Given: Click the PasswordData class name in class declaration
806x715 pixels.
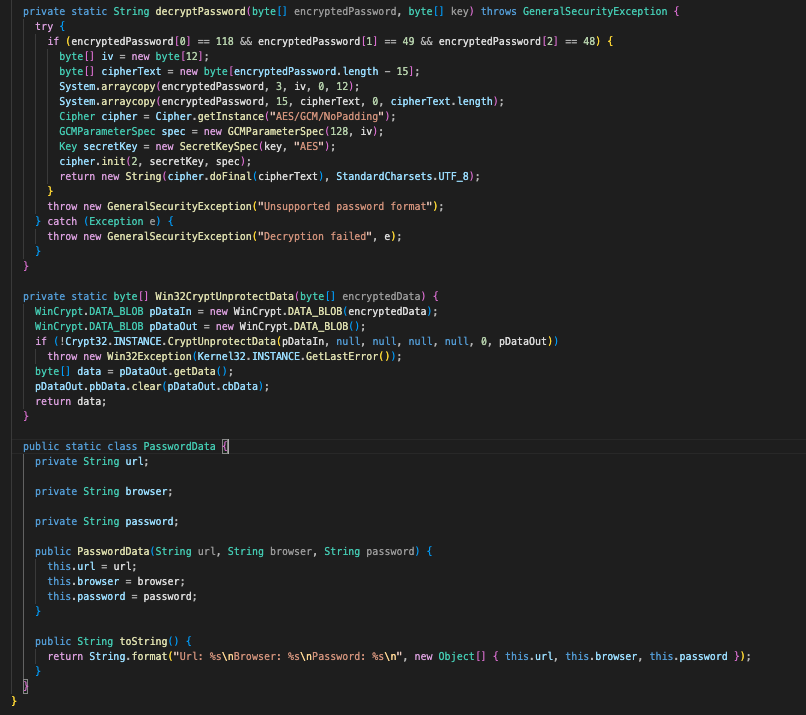Looking at the screenshot, I should [179, 446].
